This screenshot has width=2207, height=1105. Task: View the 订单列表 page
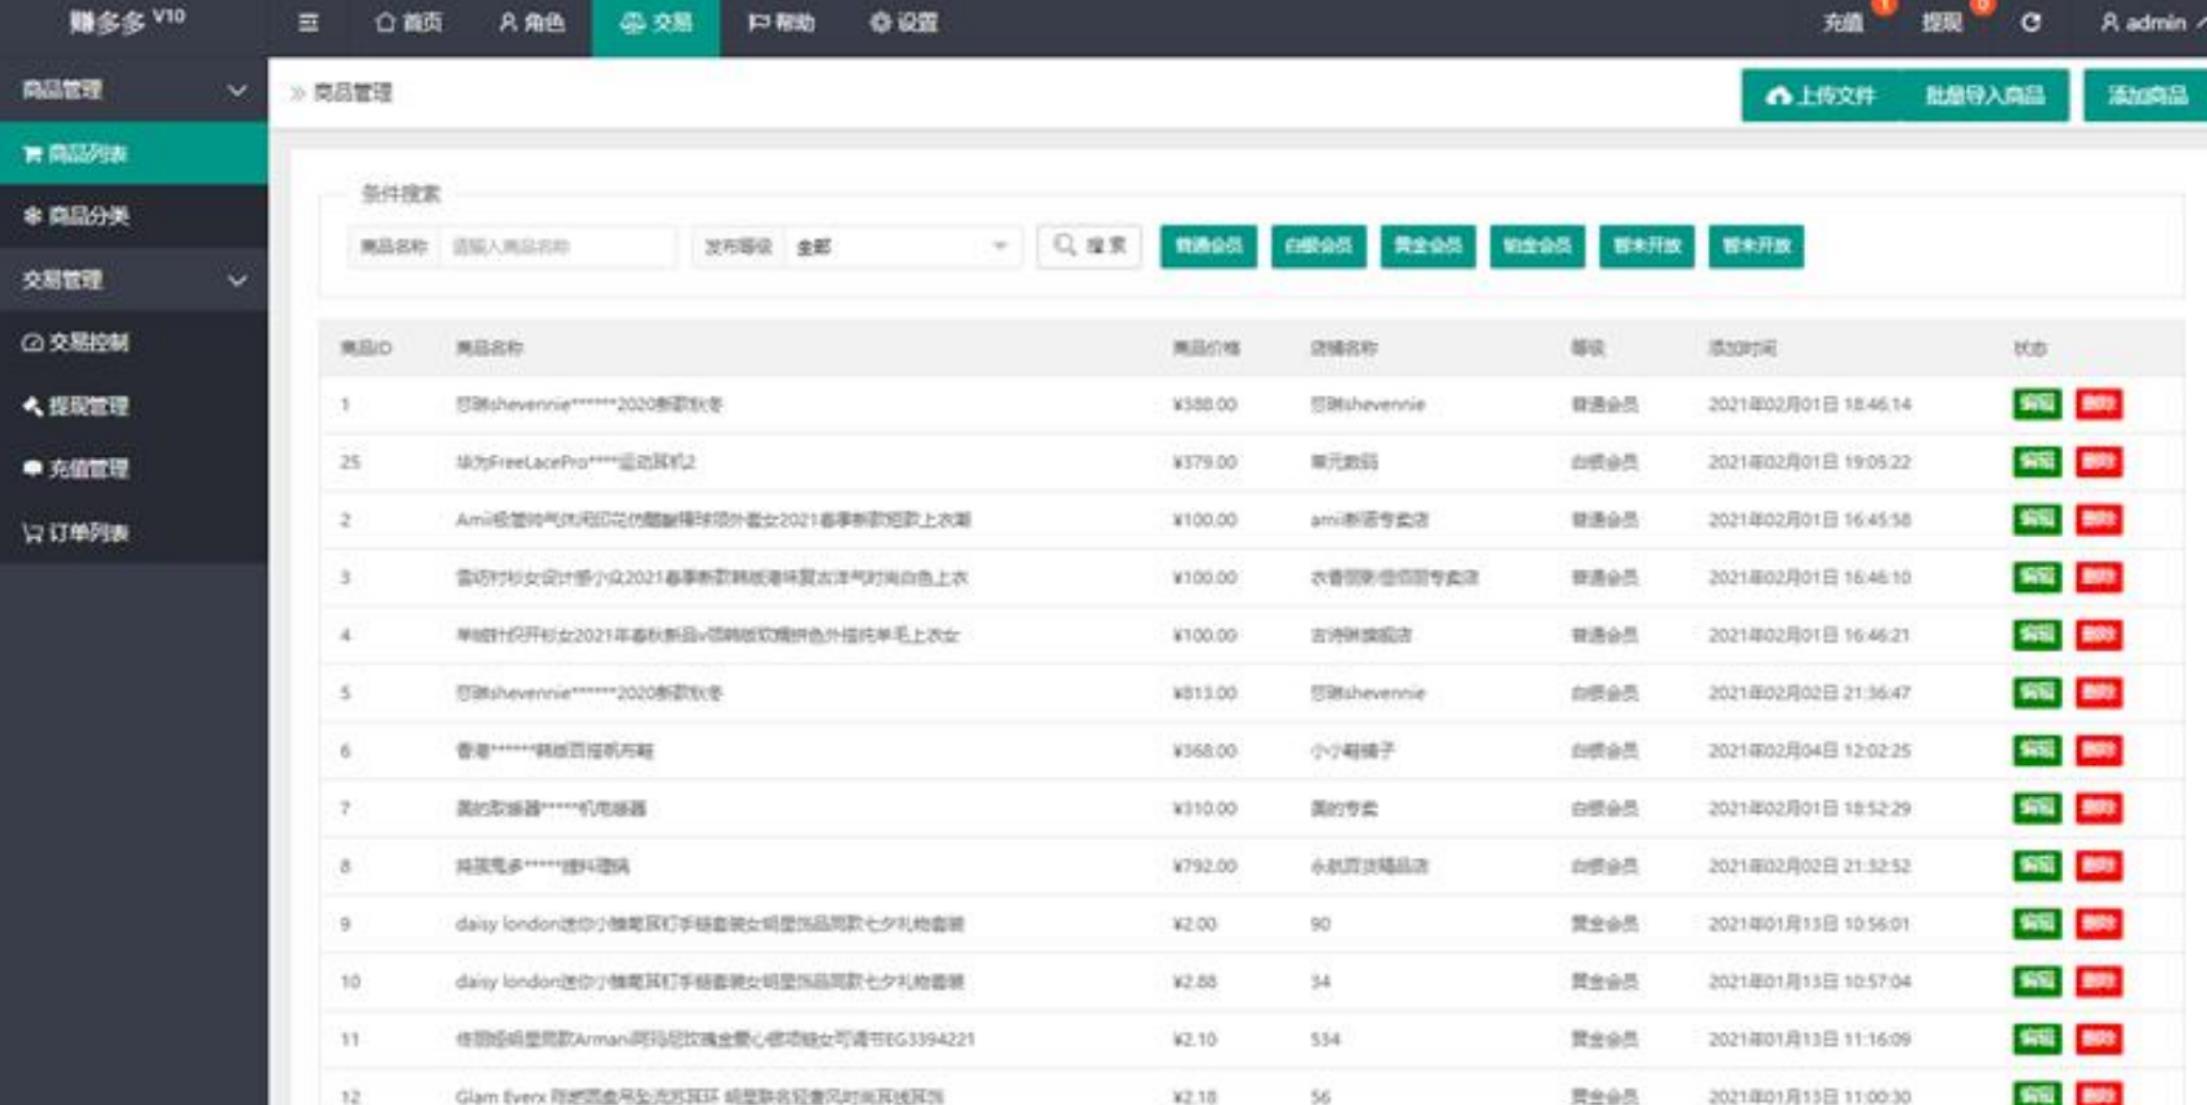[82, 532]
